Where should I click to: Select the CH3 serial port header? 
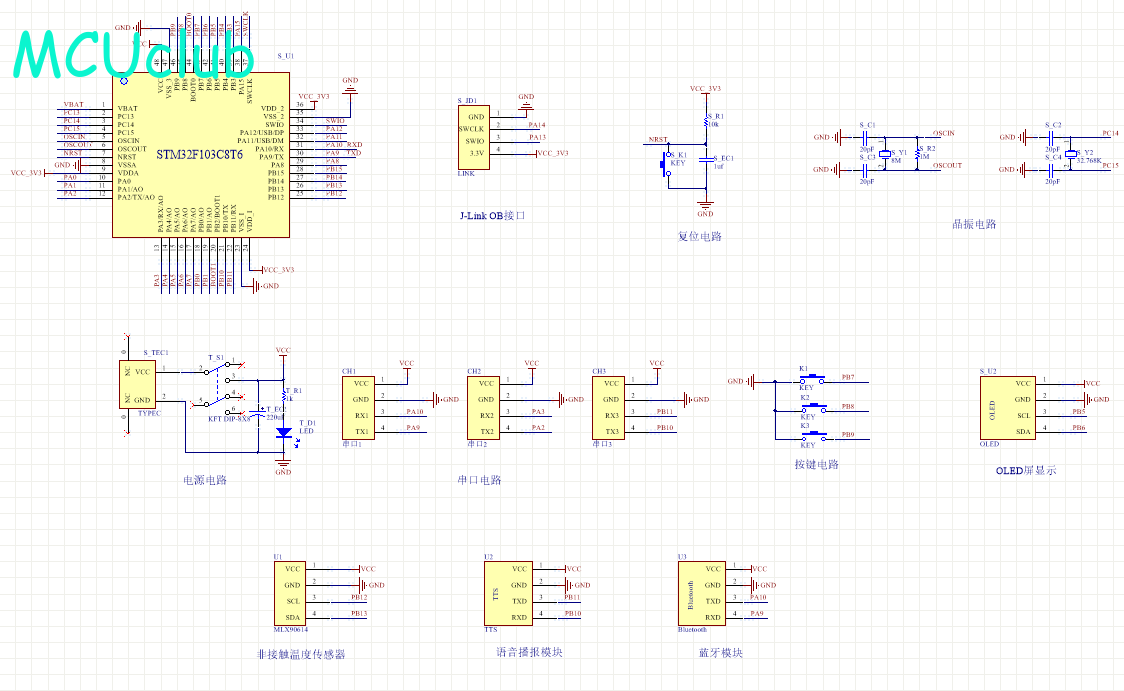tap(609, 407)
